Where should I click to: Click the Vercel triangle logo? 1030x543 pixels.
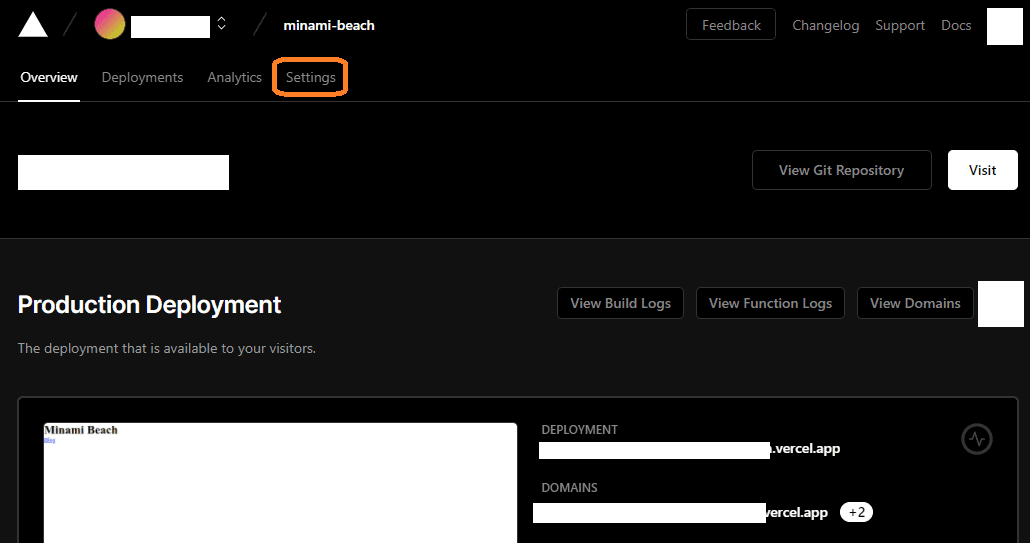coord(33,25)
